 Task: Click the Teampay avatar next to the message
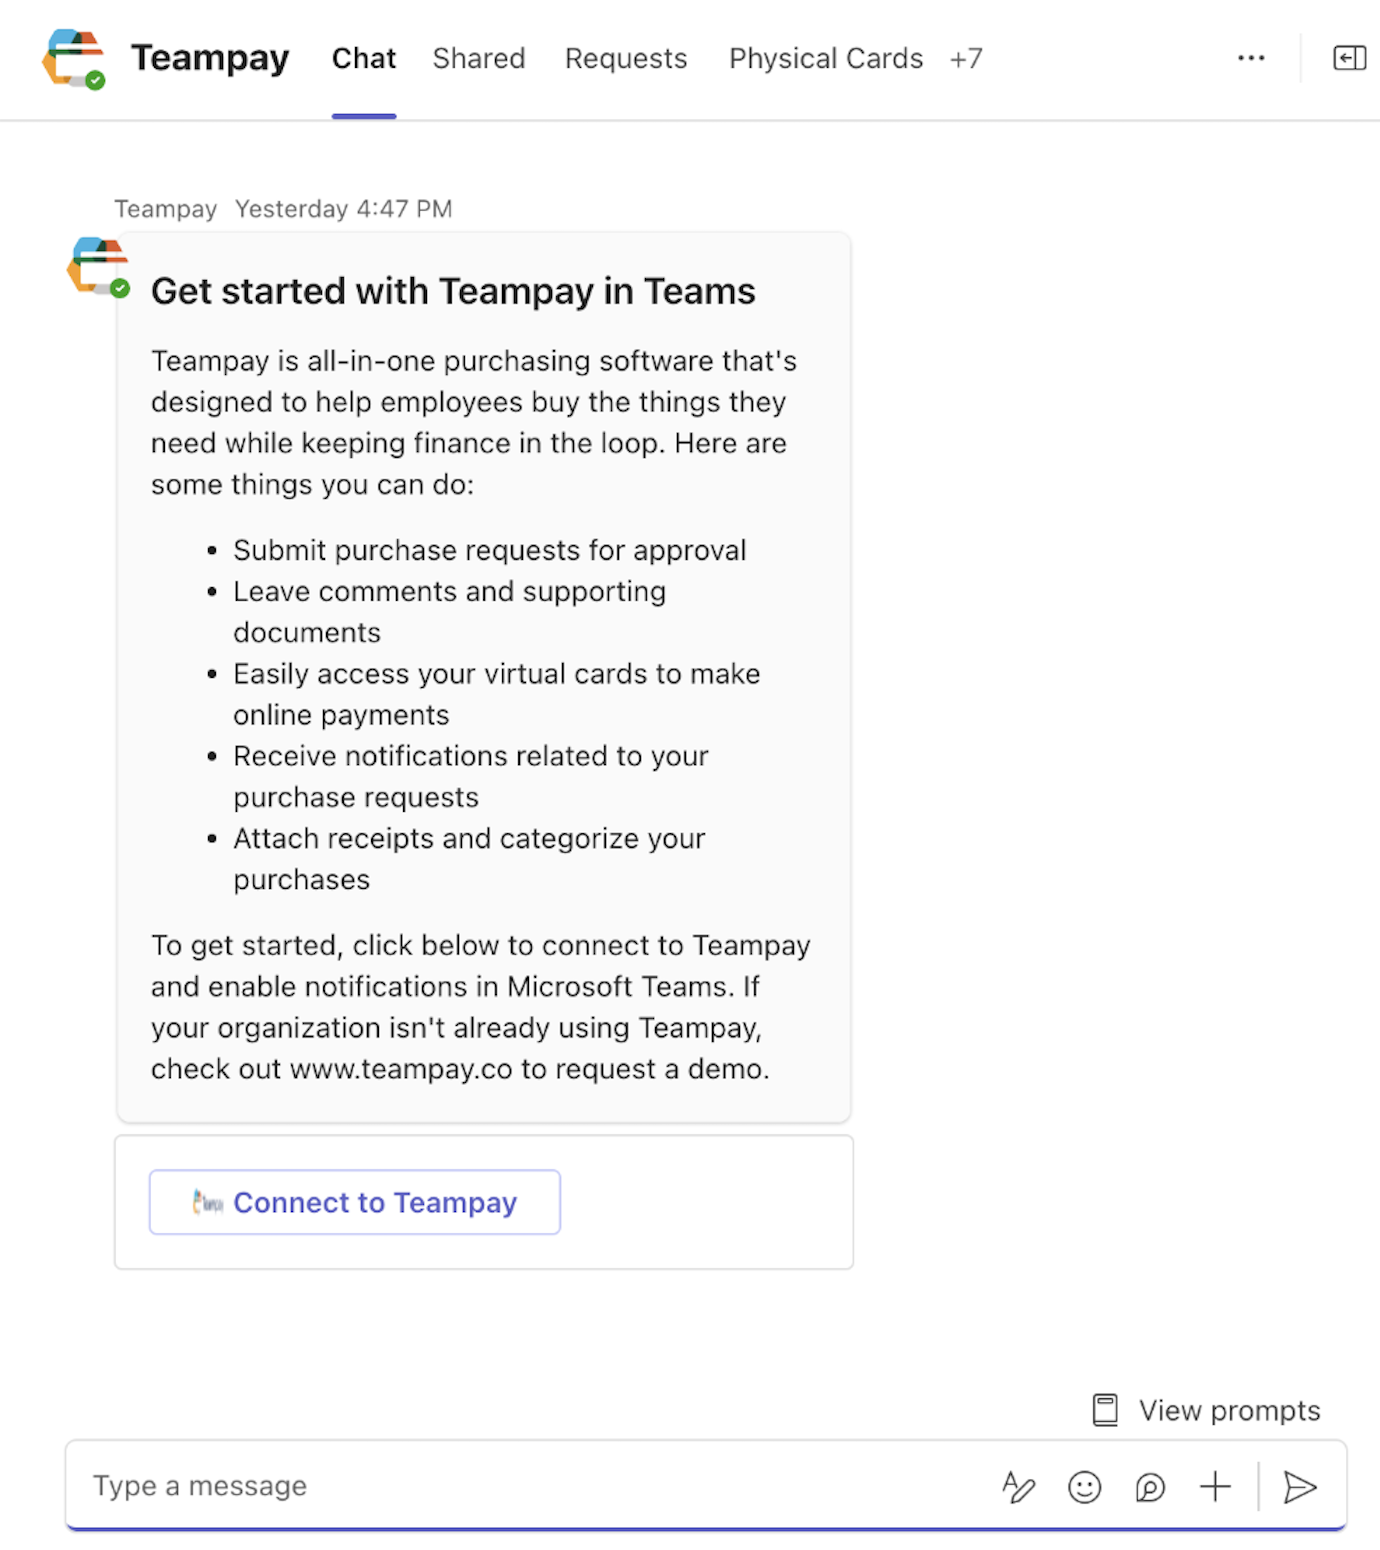[x=95, y=267]
